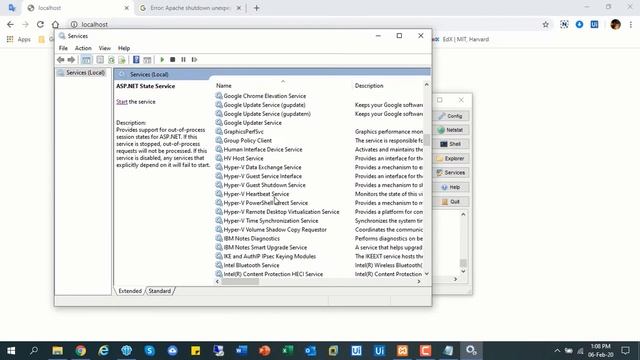The height and width of the screenshot is (360, 640).
Task: Open XAMPP icon in the taskbar
Action: coord(402,351)
